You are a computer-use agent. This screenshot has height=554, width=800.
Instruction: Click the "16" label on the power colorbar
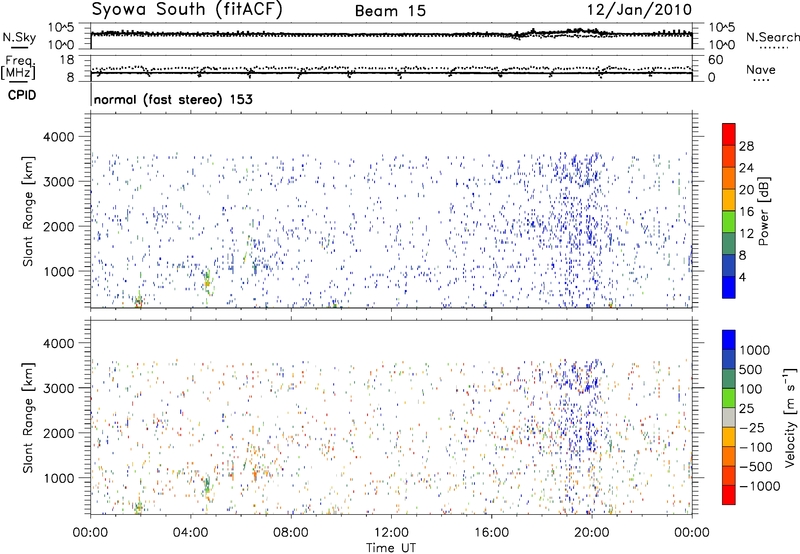coord(746,212)
